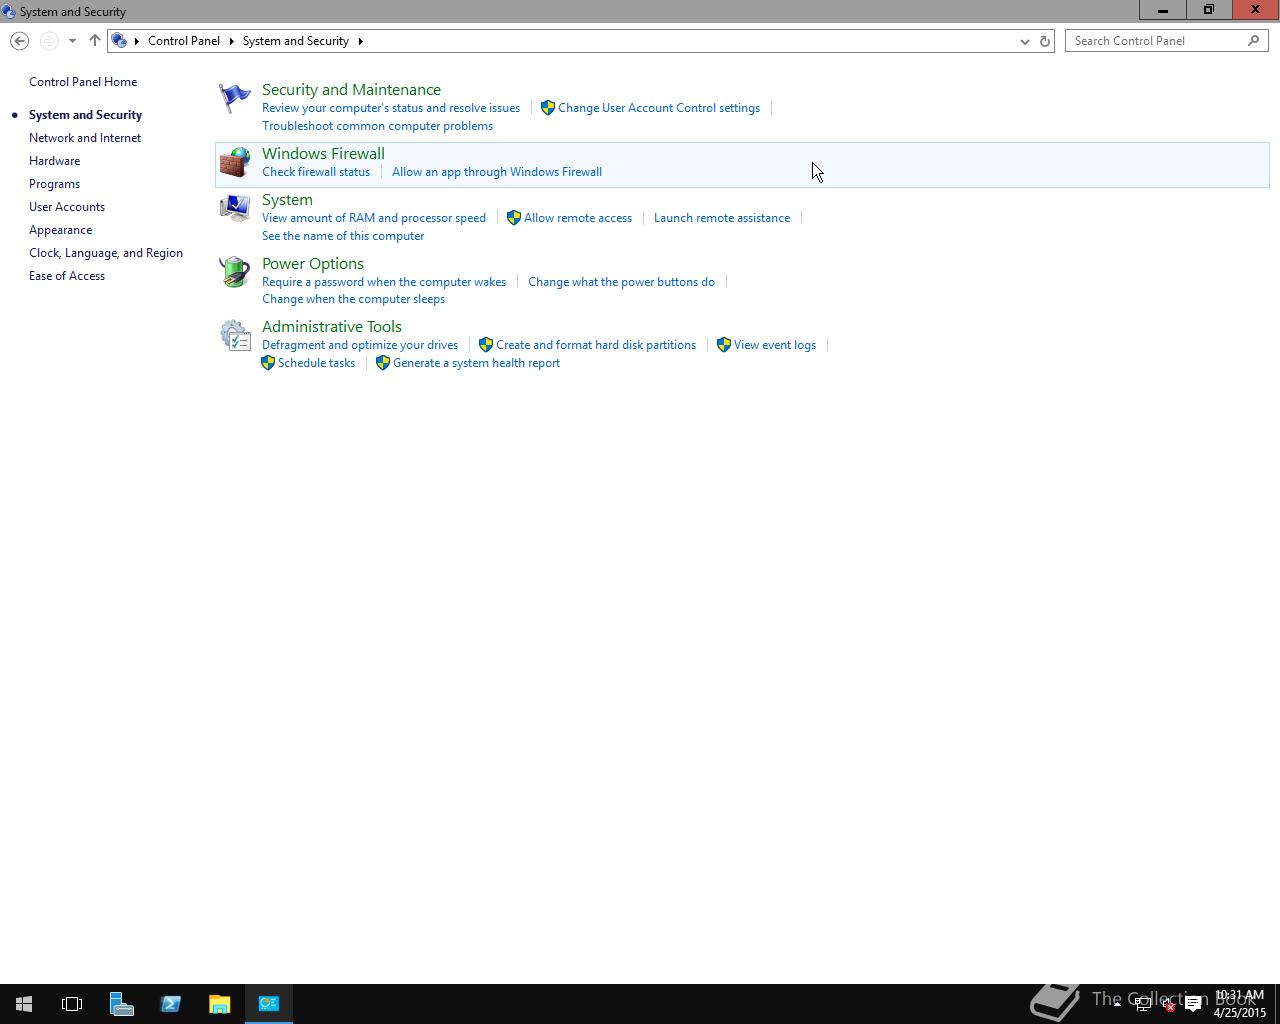This screenshot has height=1024, width=1280.
Task: Select User Accounts in the sidebar
Action: coord(67,207)
